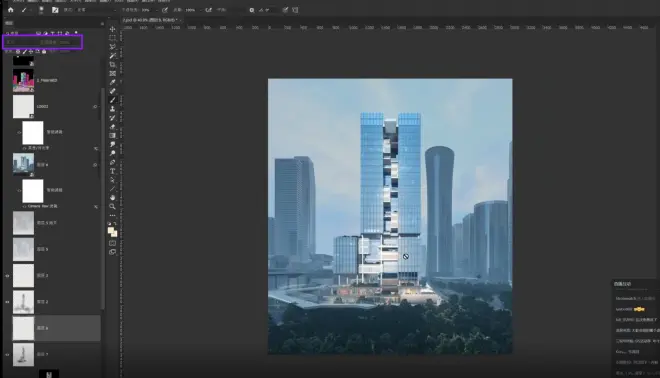This screenshot has width=660, height=378.
Task: Open the opacity slider dropdown arrow
Action: pos(157,10)
